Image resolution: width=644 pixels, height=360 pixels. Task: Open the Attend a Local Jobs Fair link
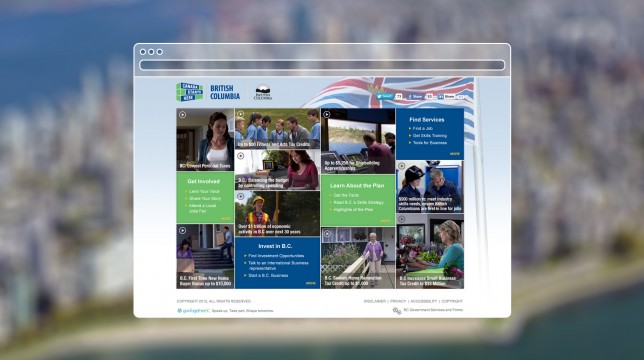click(x=202, y=208)
